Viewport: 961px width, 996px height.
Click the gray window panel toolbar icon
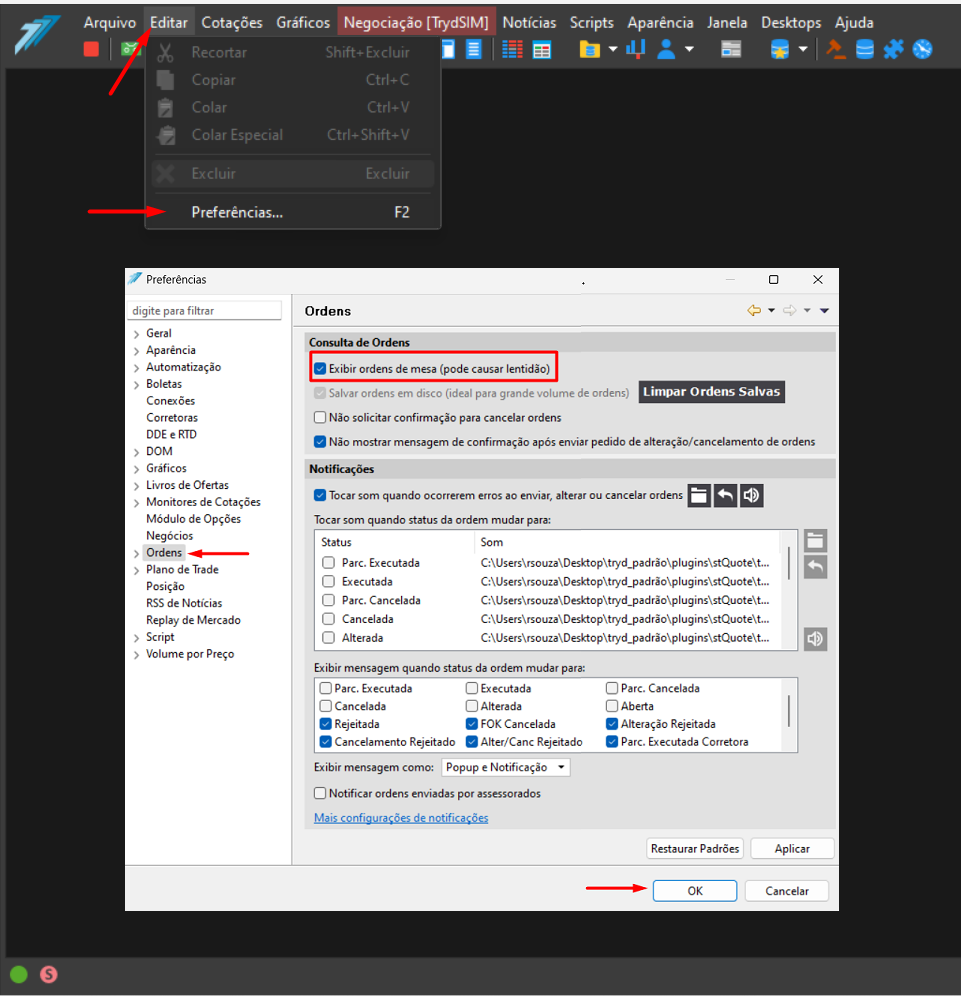pyautogui.click(x=731, y=50)
